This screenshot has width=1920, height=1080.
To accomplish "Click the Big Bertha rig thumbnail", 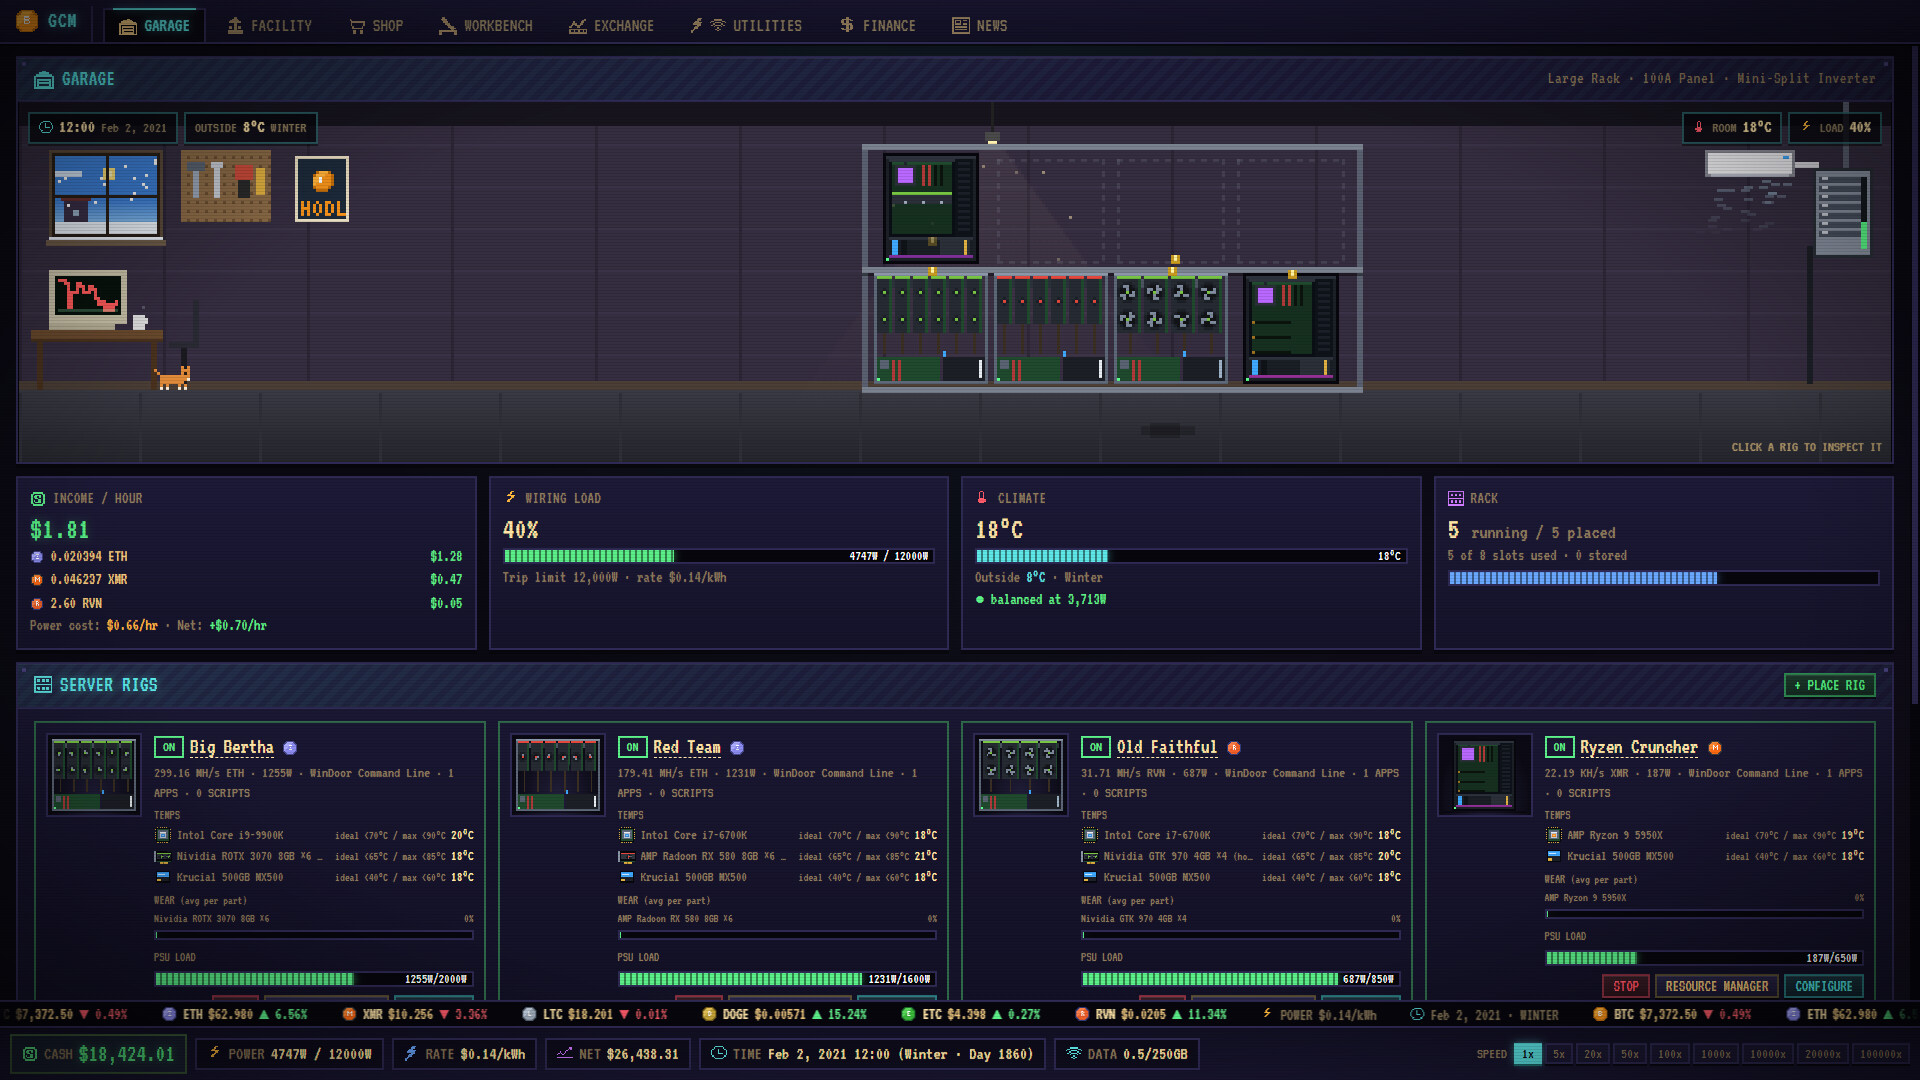I will click(94, 776).
